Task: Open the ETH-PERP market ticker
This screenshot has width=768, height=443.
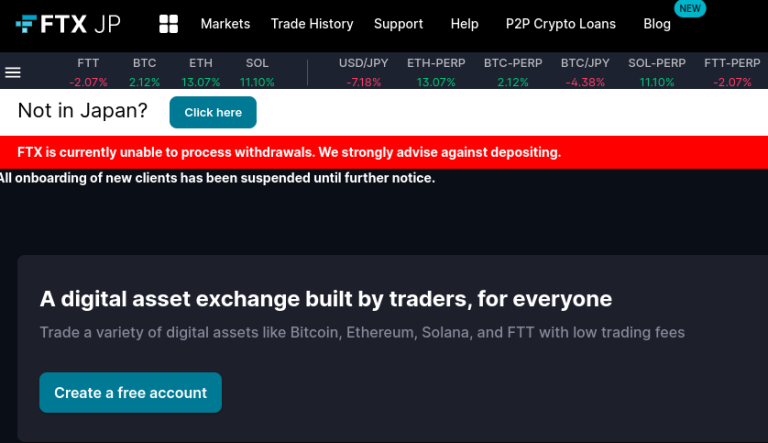Action: point(436,72)
